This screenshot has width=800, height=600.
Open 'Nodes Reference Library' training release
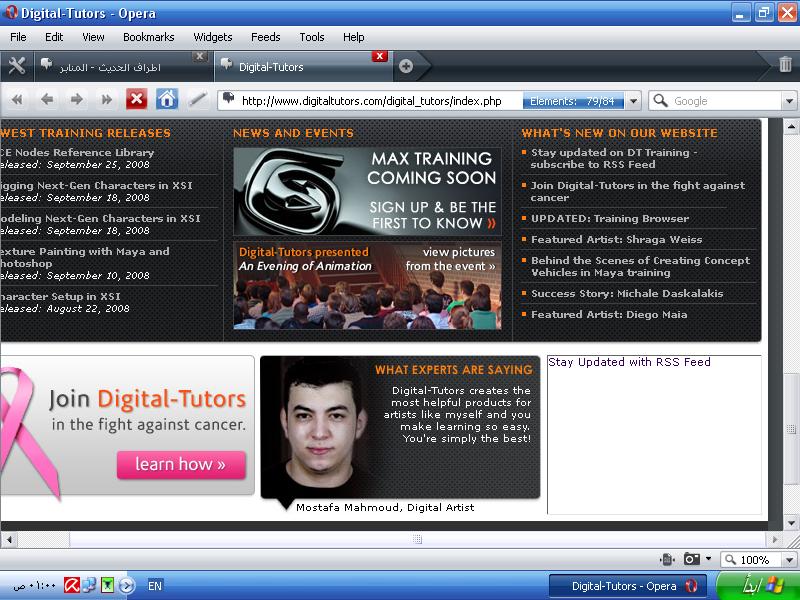77,152
